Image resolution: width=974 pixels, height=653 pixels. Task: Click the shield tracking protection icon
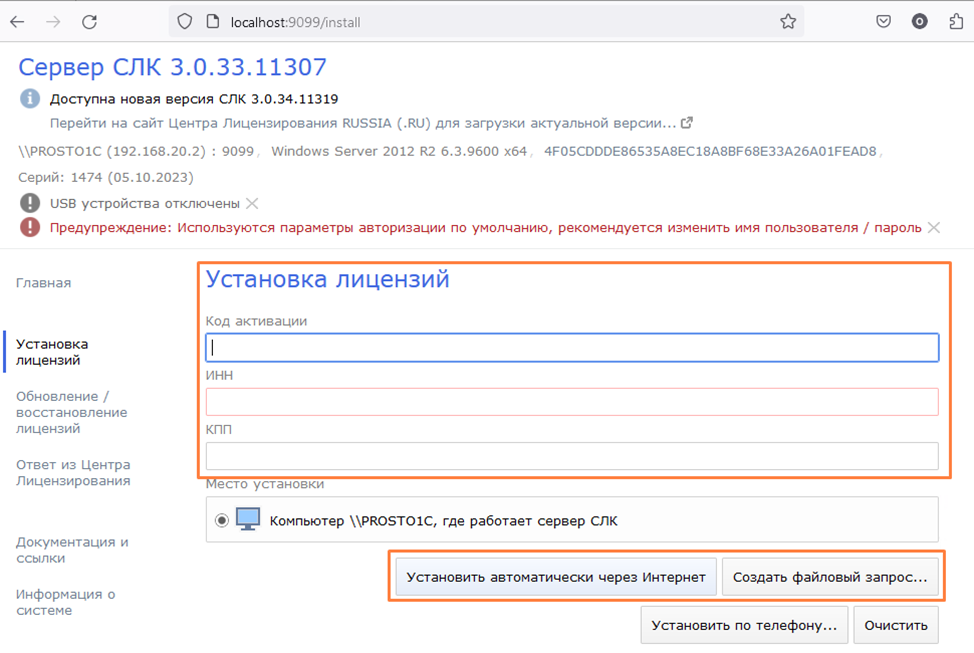point(184,21)
